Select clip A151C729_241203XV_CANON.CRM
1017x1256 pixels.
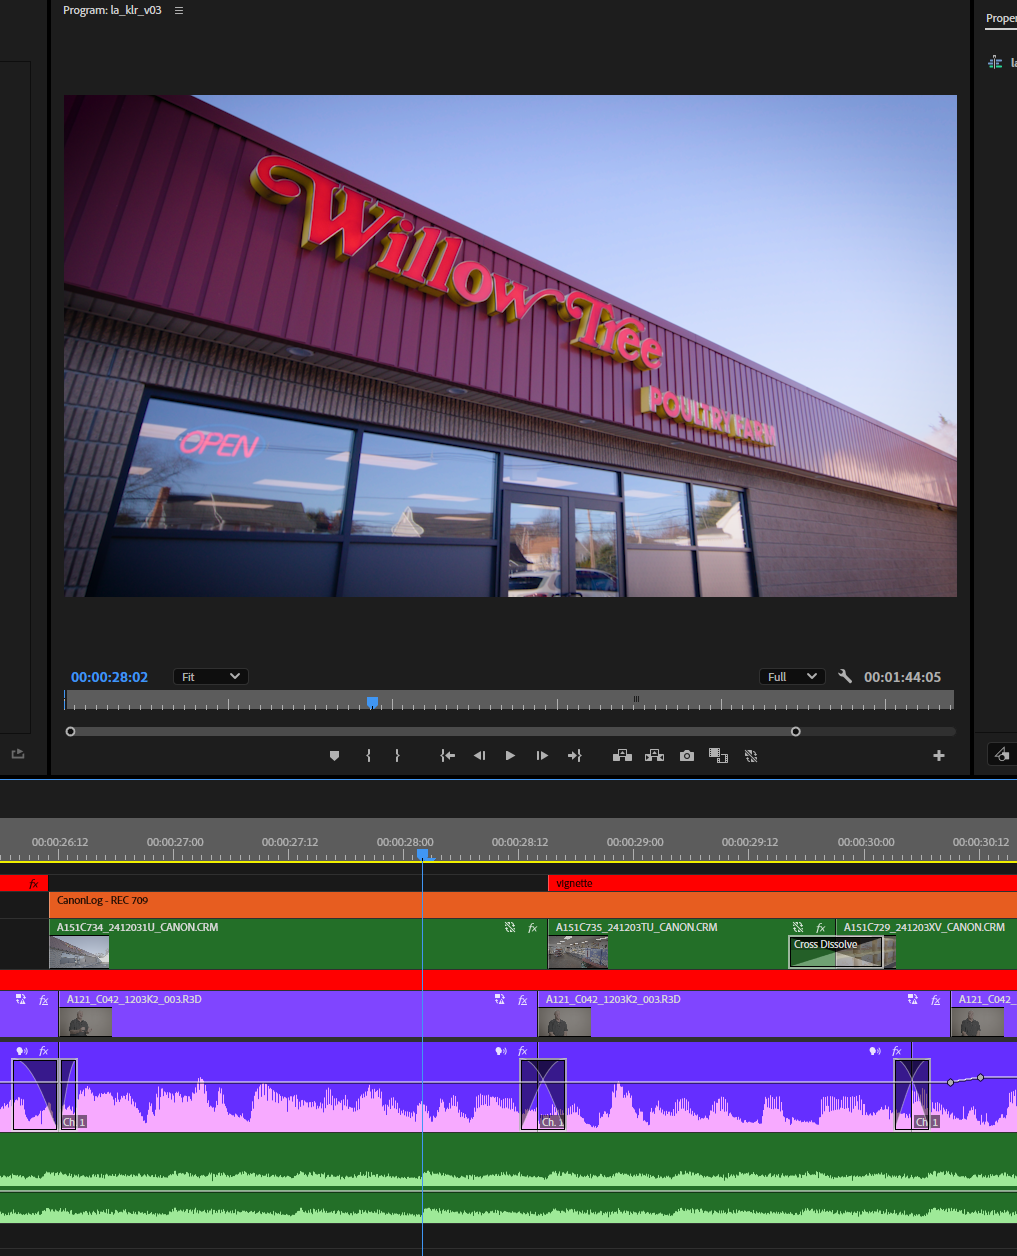926,943
